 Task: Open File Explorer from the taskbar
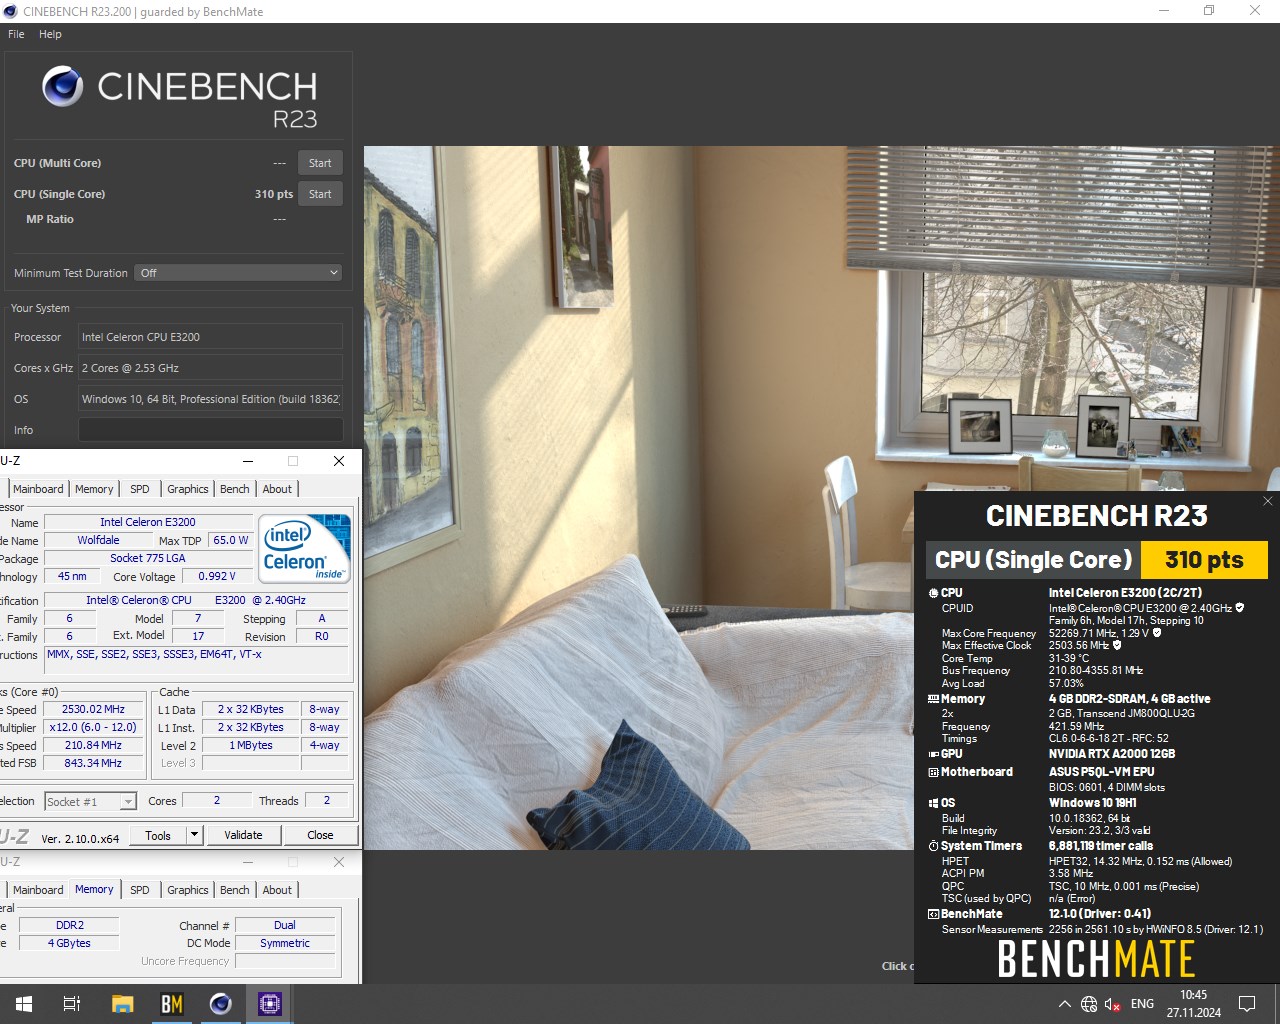[x=122, y=1004]
